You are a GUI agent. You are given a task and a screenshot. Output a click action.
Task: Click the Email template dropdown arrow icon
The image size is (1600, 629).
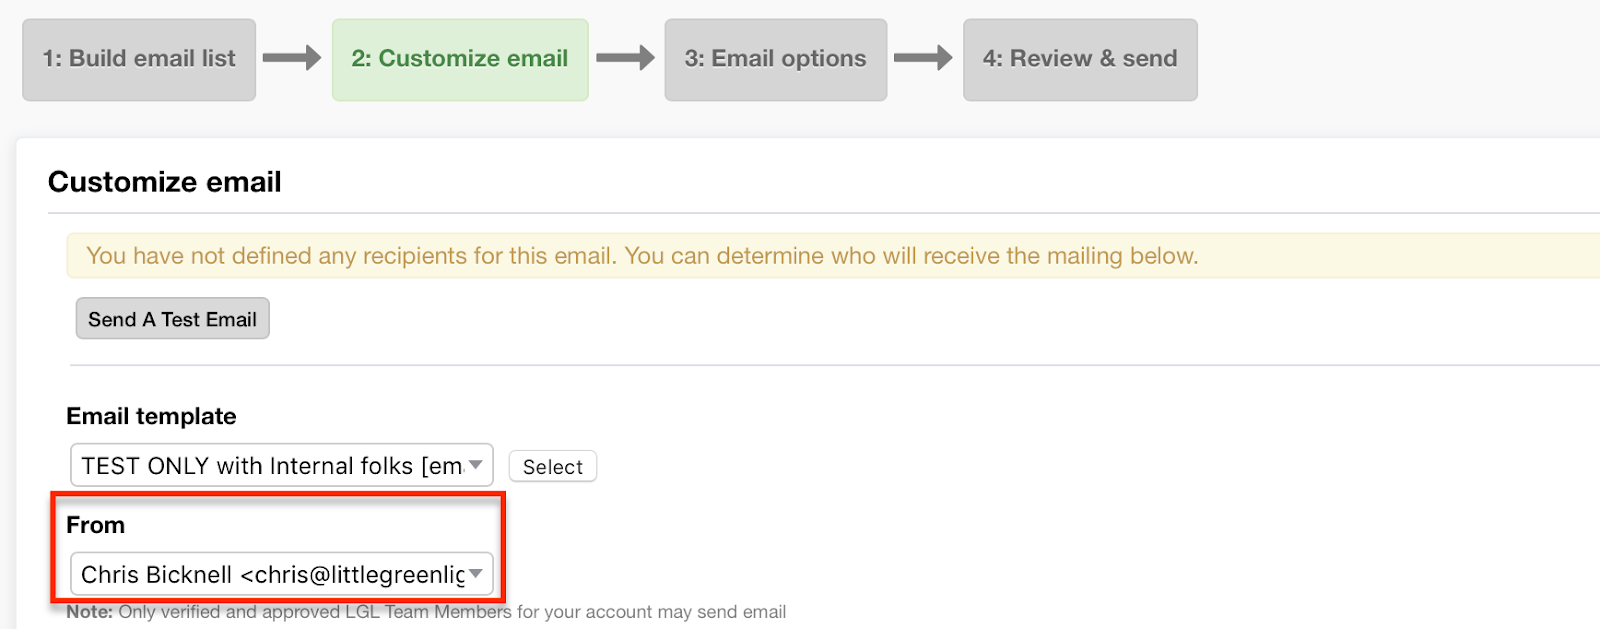click(x=476, y=465)
